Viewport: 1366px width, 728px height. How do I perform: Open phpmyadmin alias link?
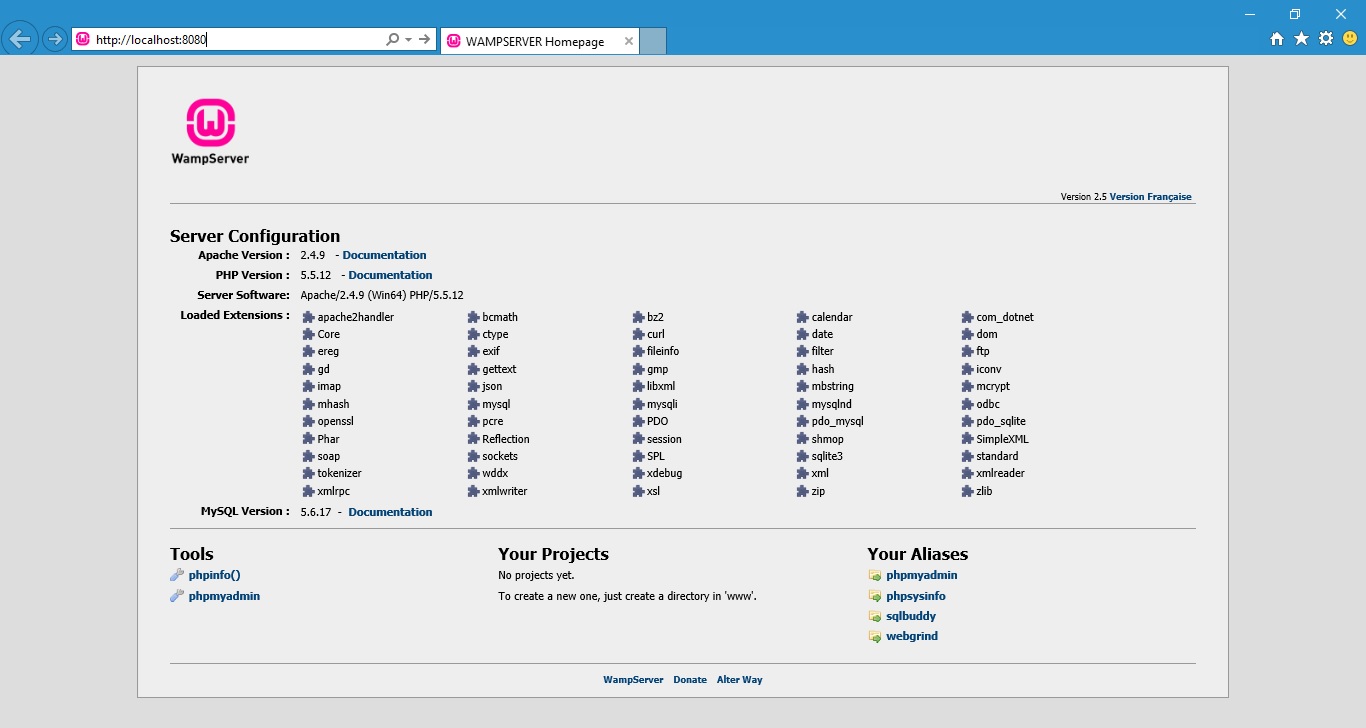(922, 575)
